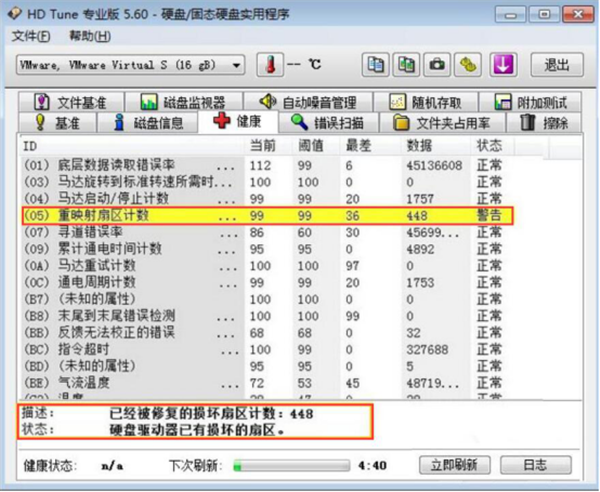The width and height of the screenshot is (600, 492).
Task: Switch to the 自动噪音管理 tab
Action: (308, 102)
